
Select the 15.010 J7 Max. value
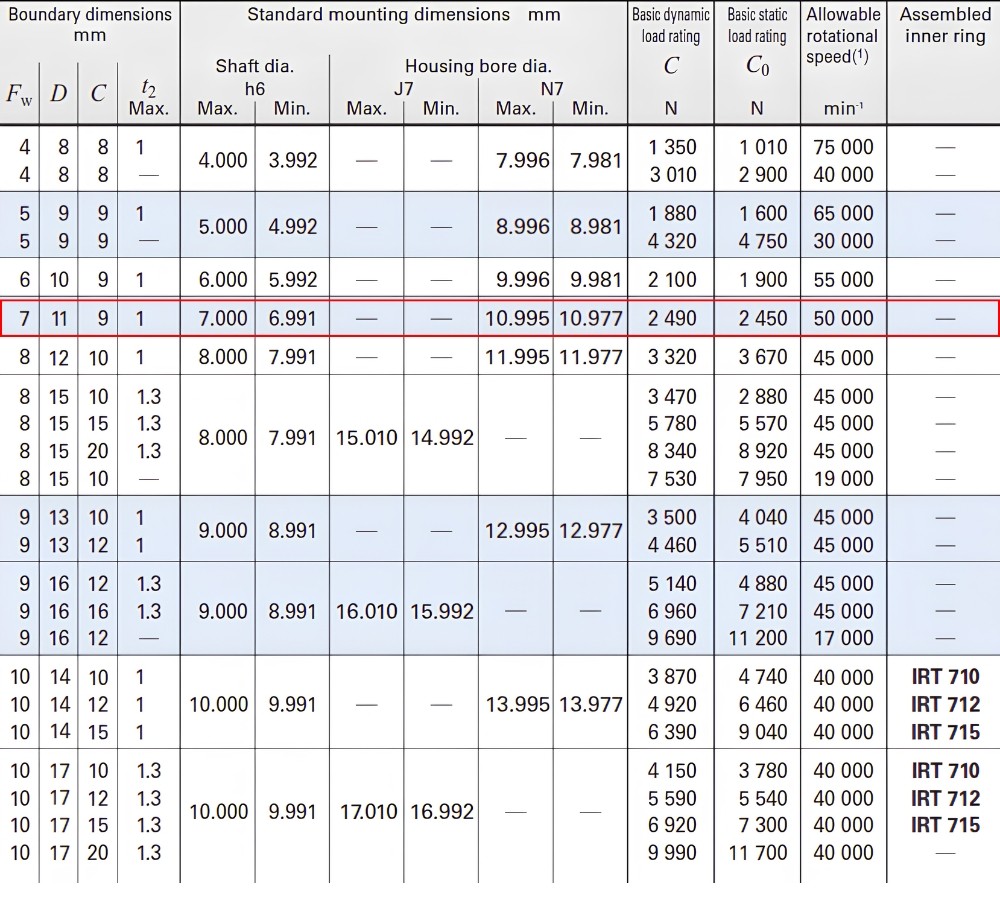click(367, 438)
